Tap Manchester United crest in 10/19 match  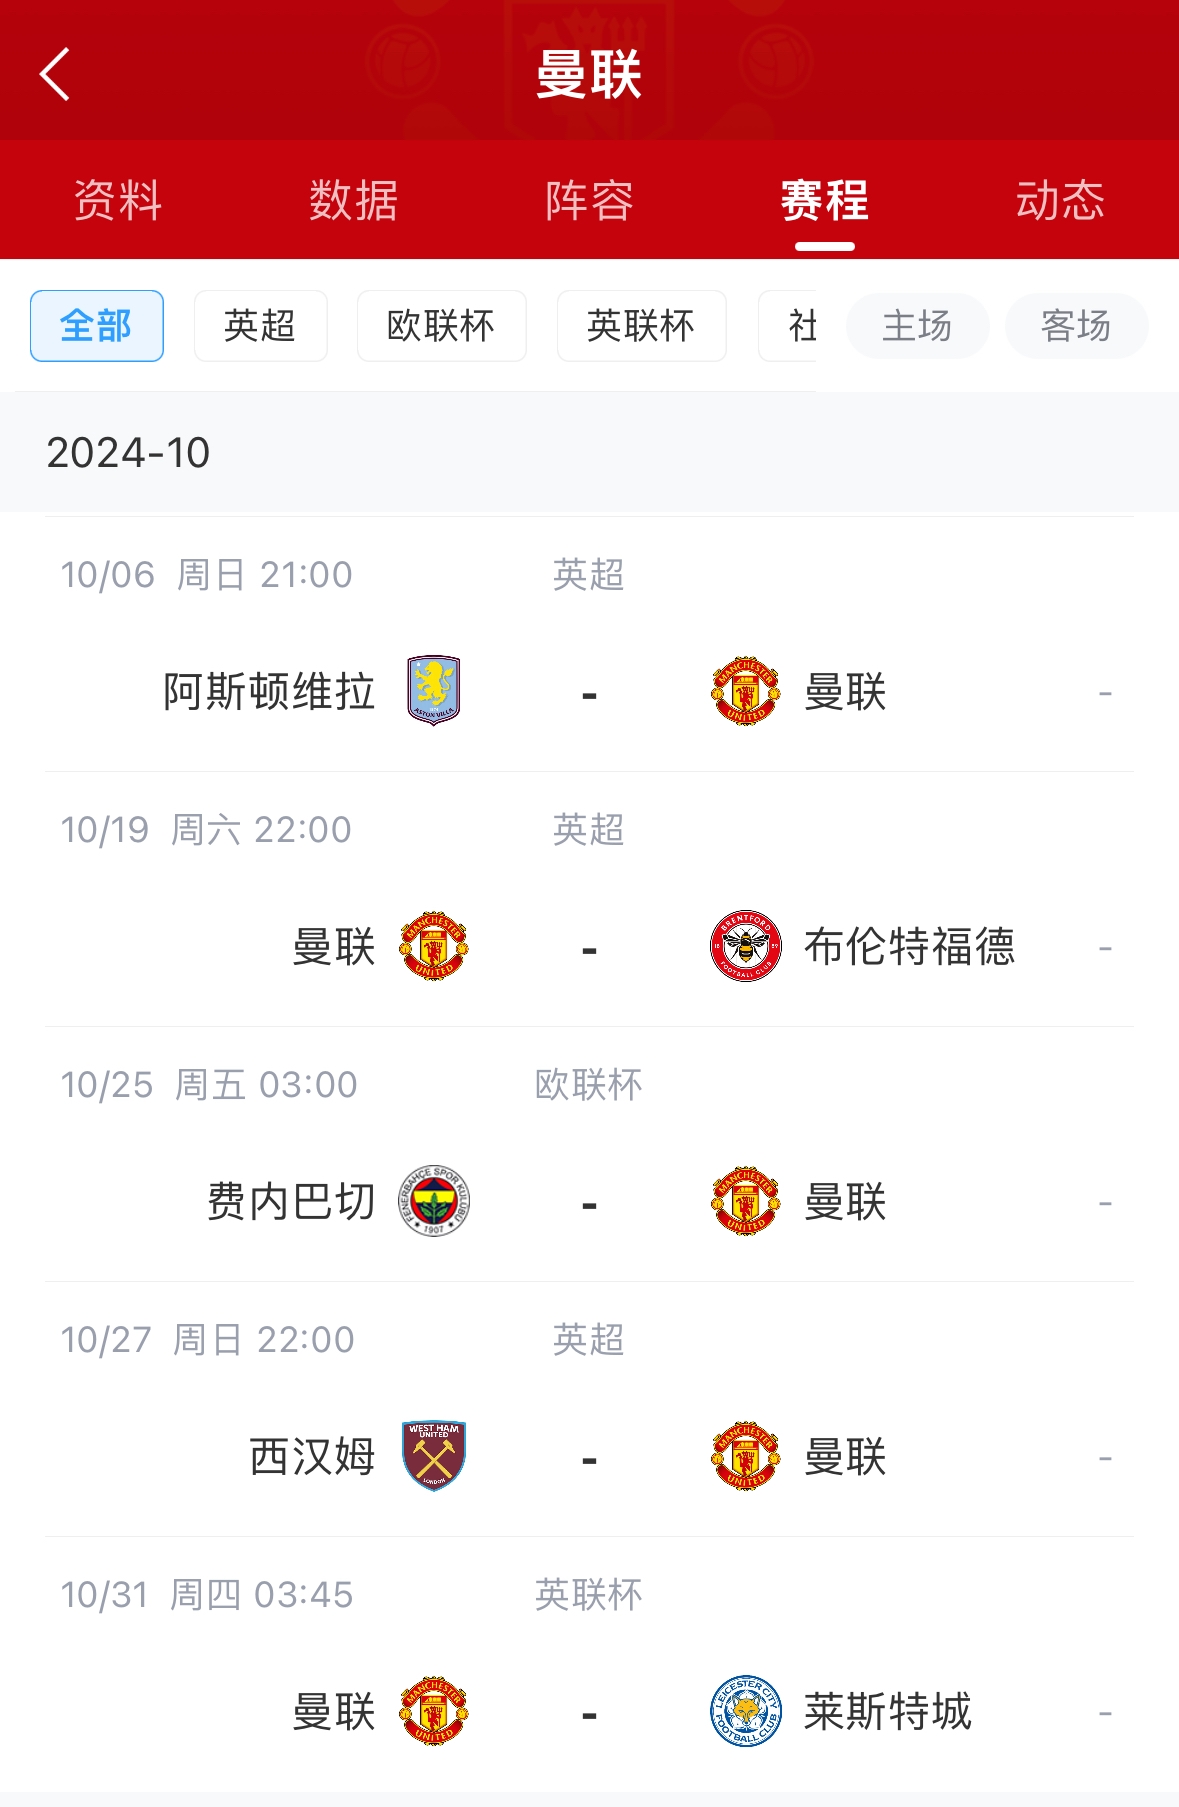[434, 946]
